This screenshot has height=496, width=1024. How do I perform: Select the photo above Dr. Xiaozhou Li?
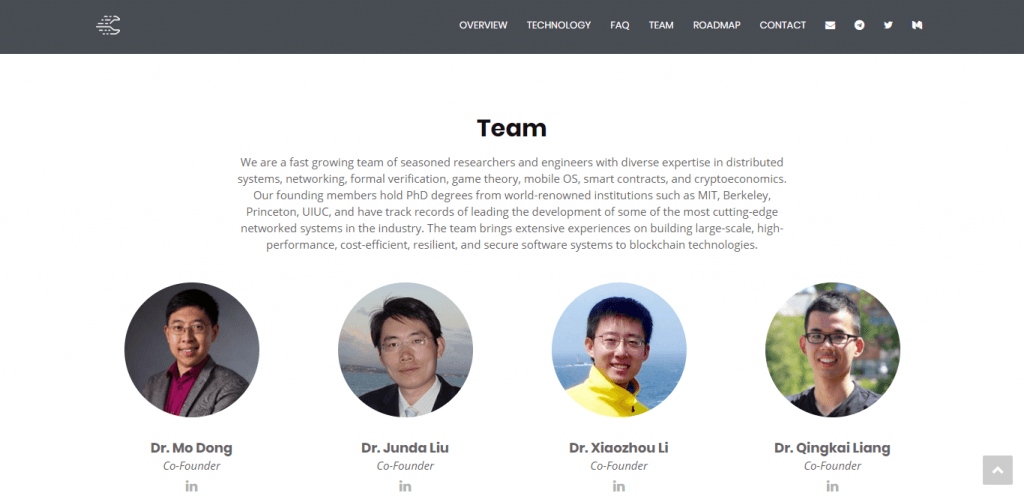tap(619, 349)
